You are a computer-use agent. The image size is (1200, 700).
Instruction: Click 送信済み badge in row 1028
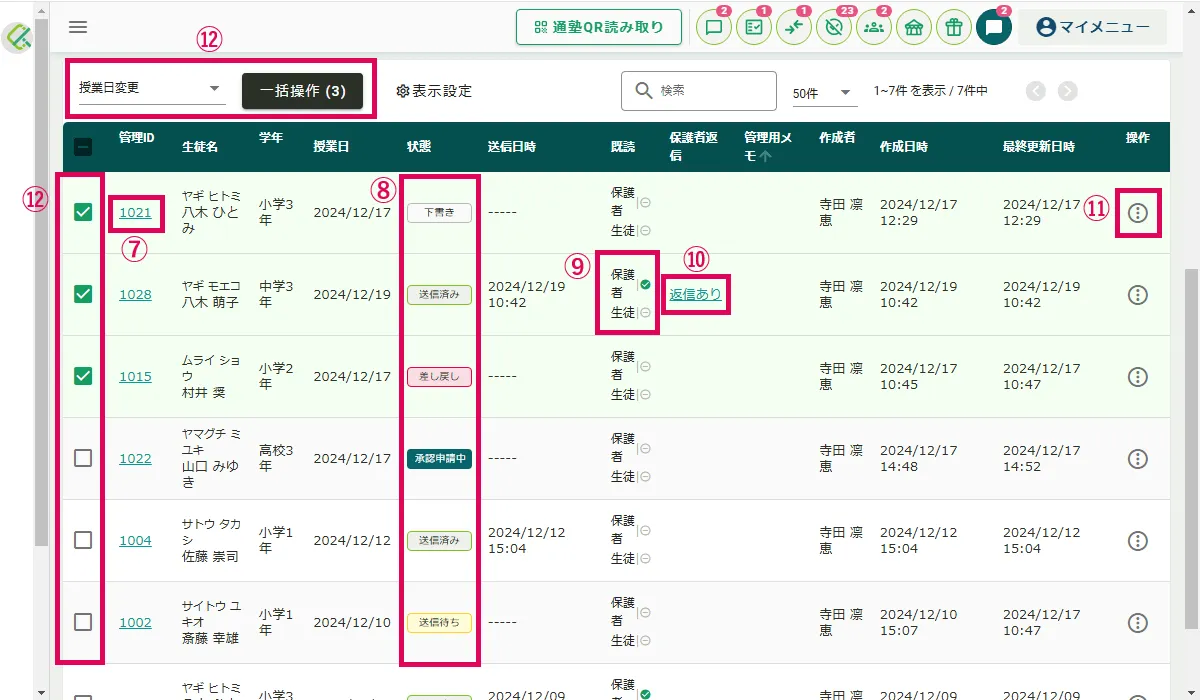tap(439, 295)
